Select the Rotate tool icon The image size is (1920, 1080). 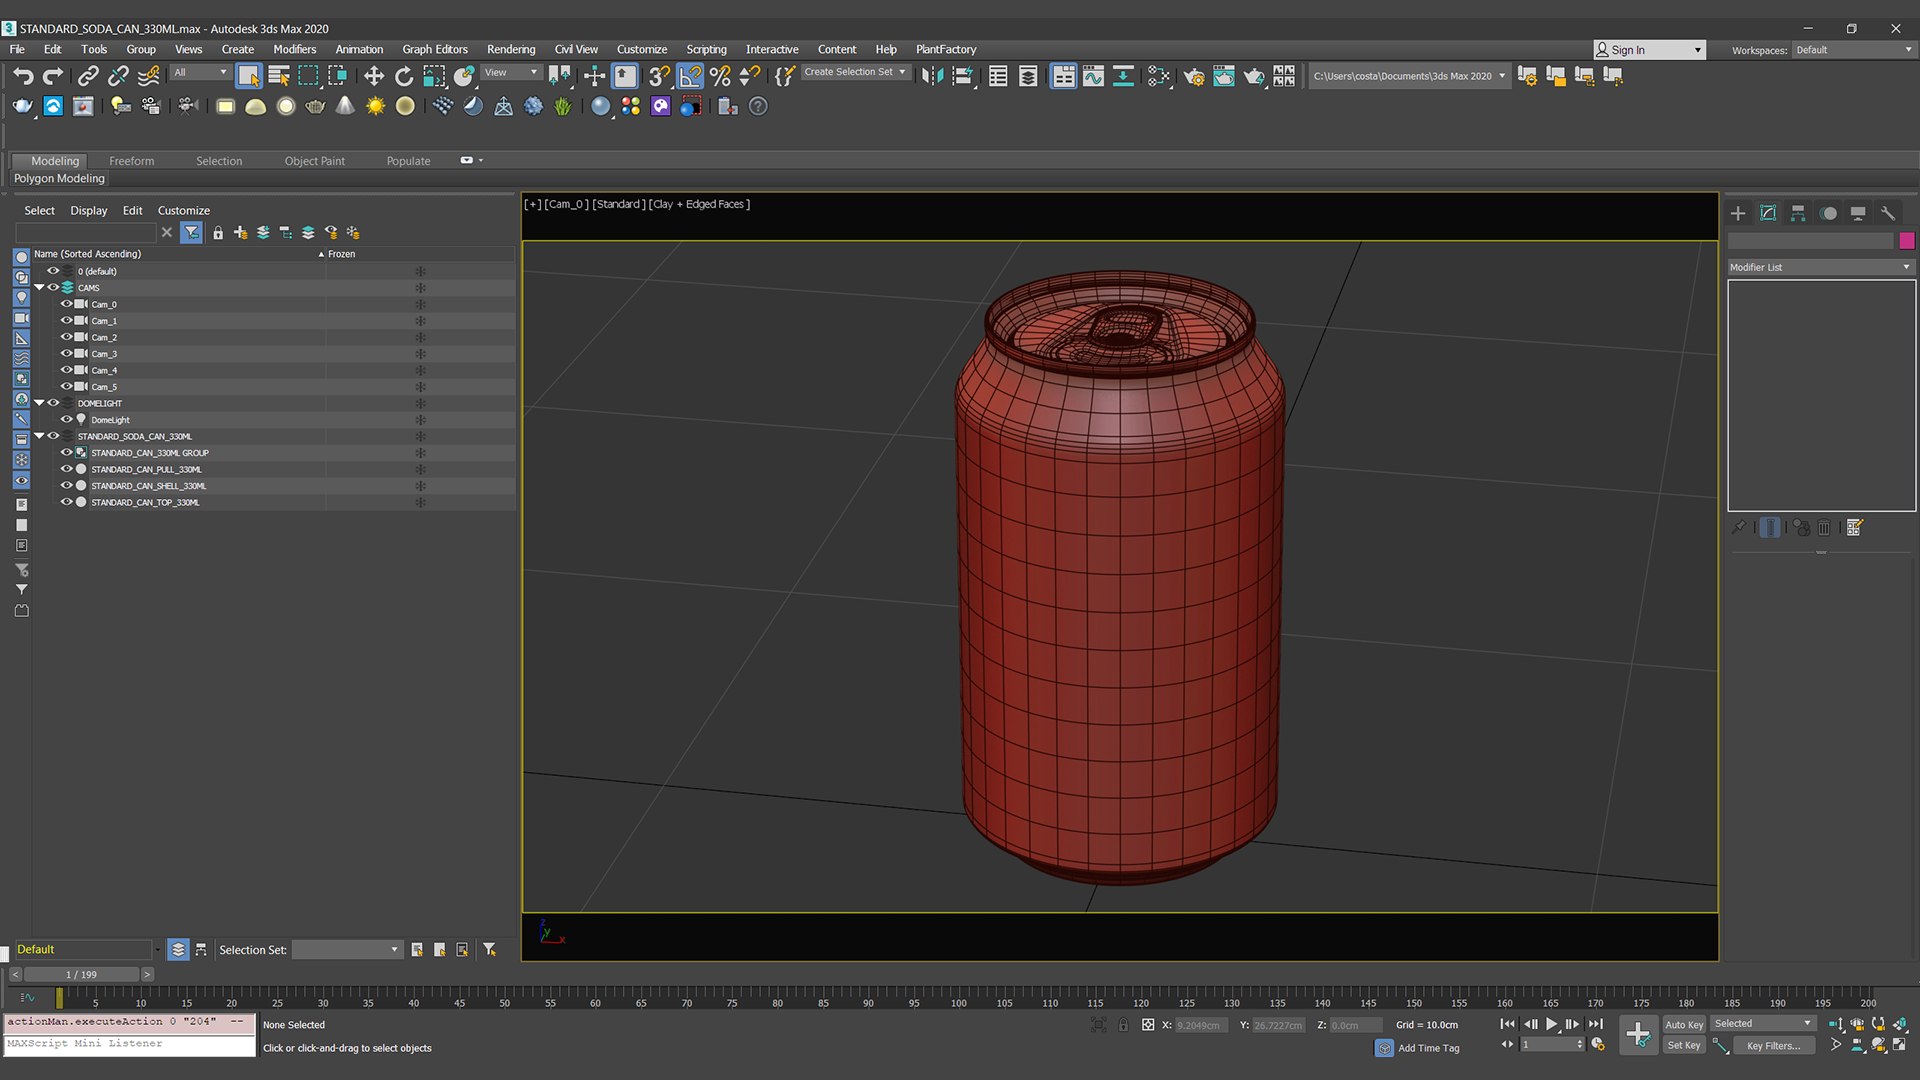pos(403,76)
